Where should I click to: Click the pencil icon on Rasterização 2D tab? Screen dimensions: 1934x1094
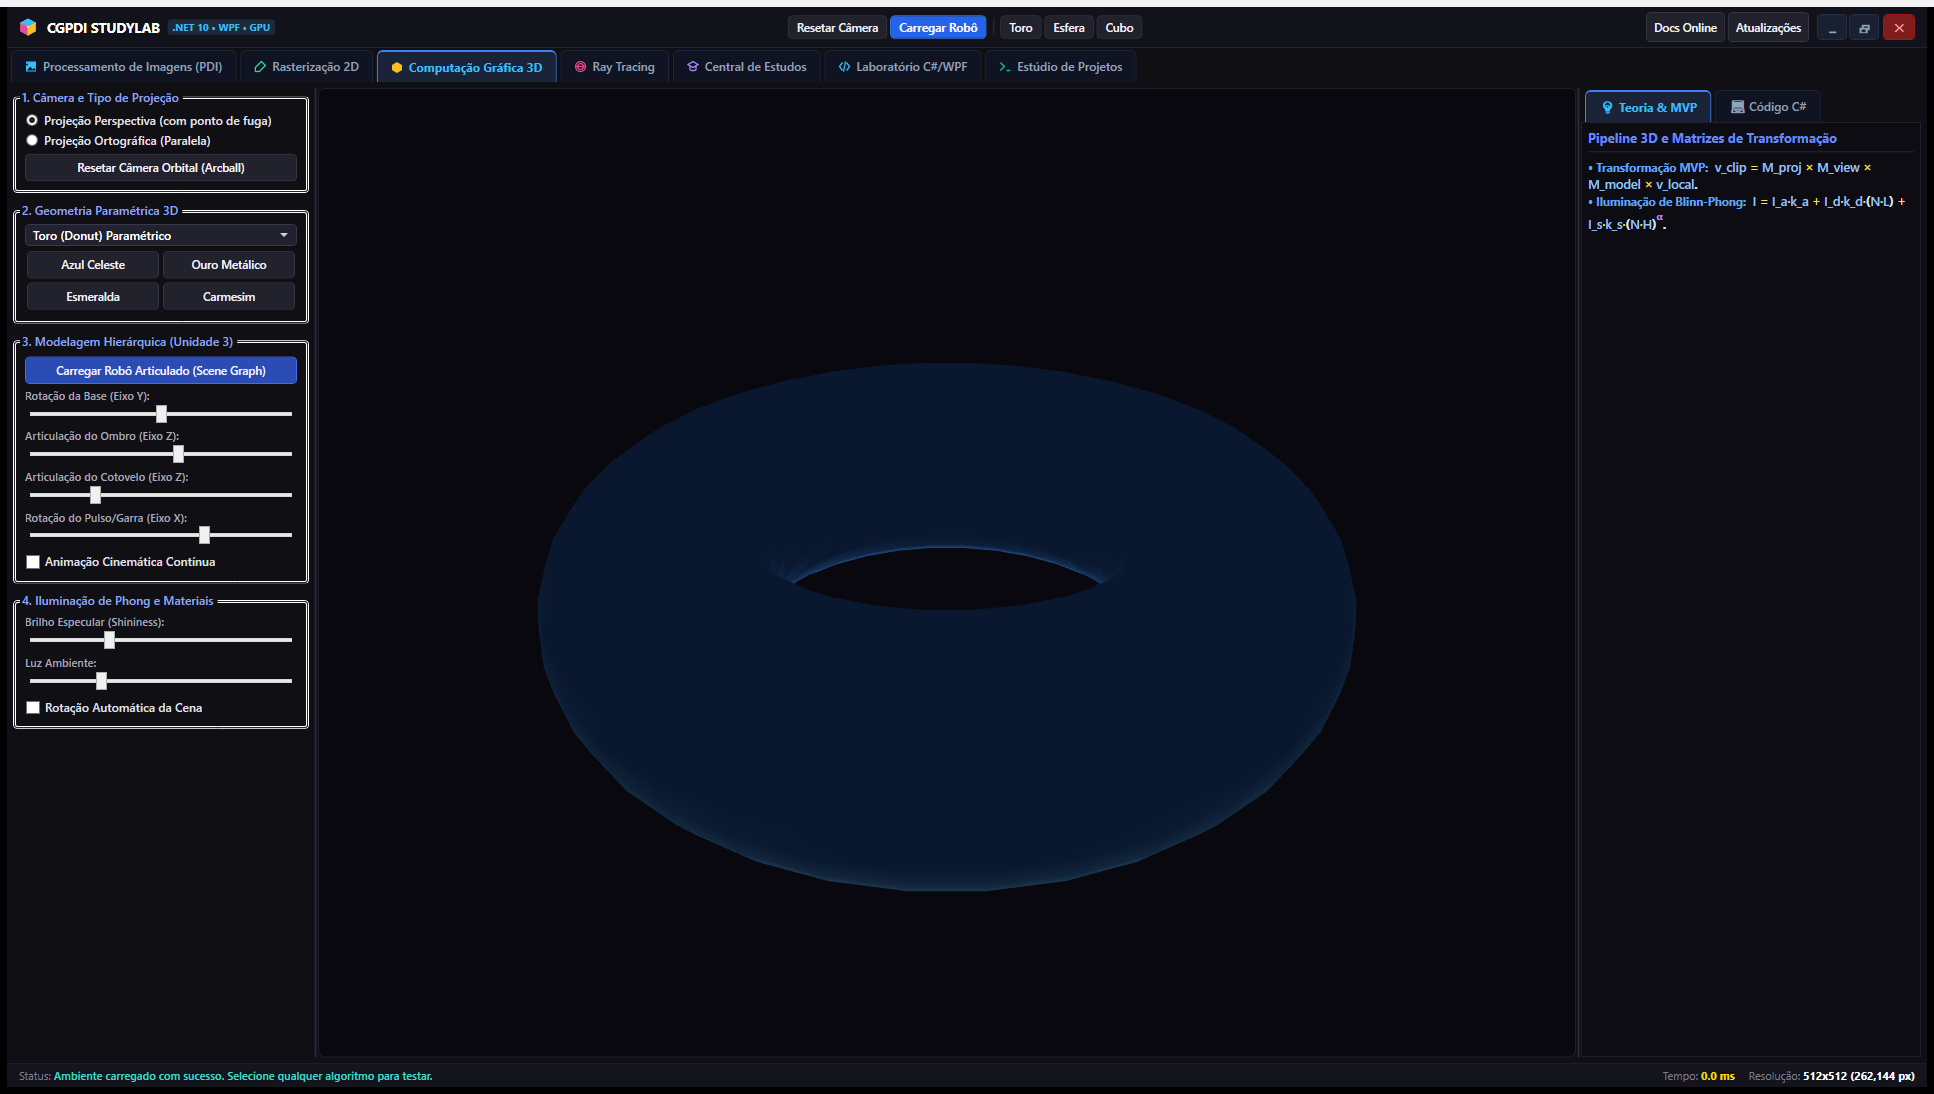pos(260,67)
